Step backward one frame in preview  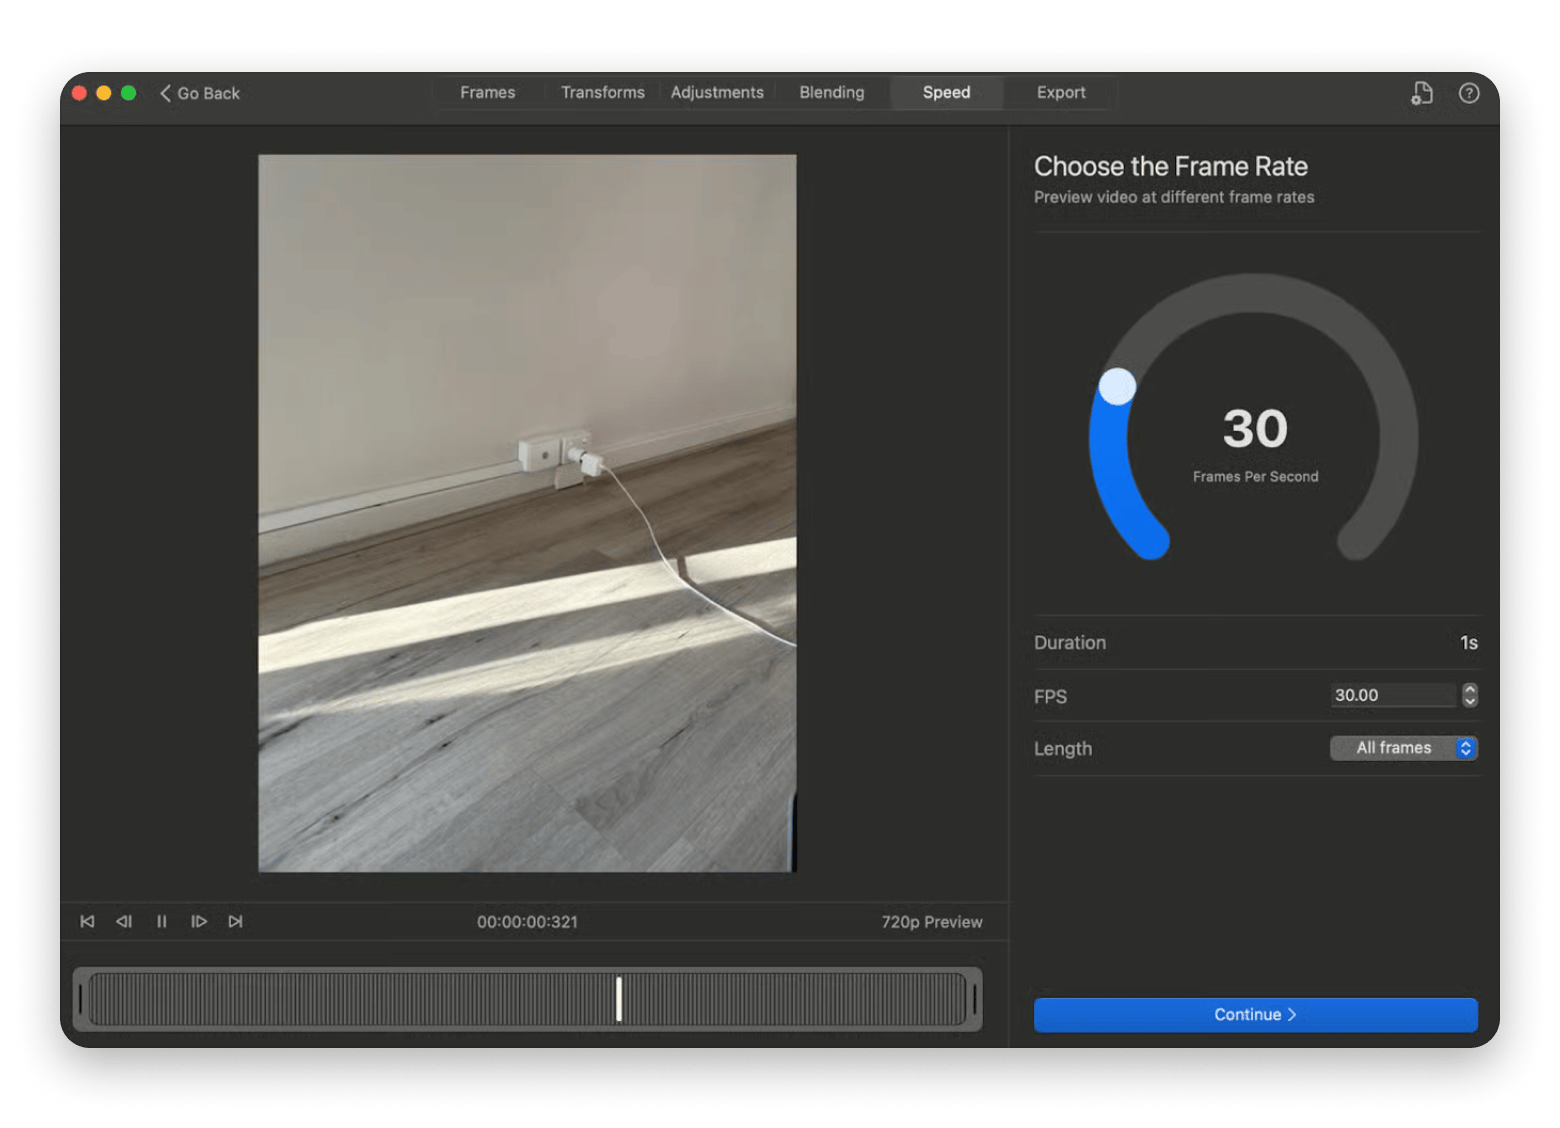[124, 922]
